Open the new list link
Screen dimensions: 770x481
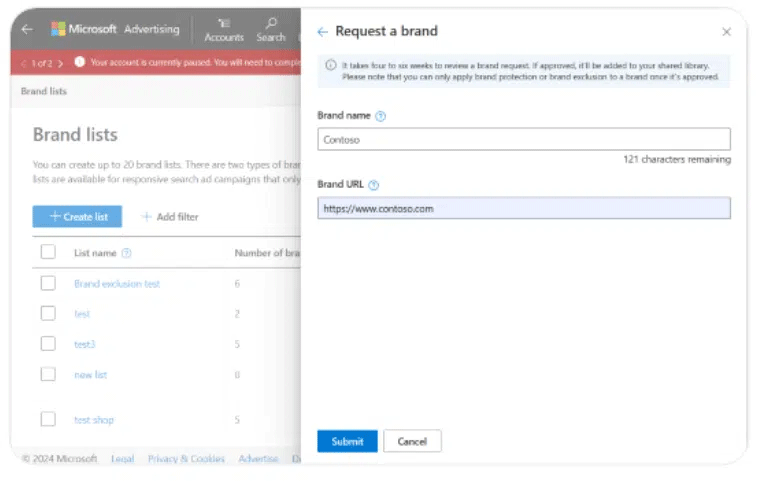(90, 375)
